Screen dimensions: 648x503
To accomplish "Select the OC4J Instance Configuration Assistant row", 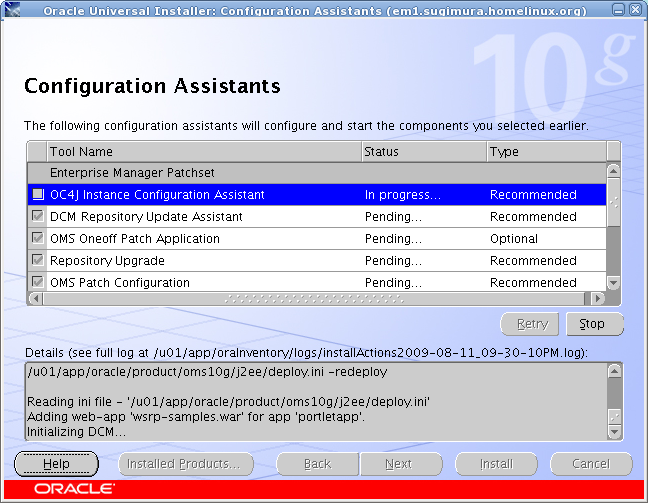I will pyautogui.click(x=317, y=194).
